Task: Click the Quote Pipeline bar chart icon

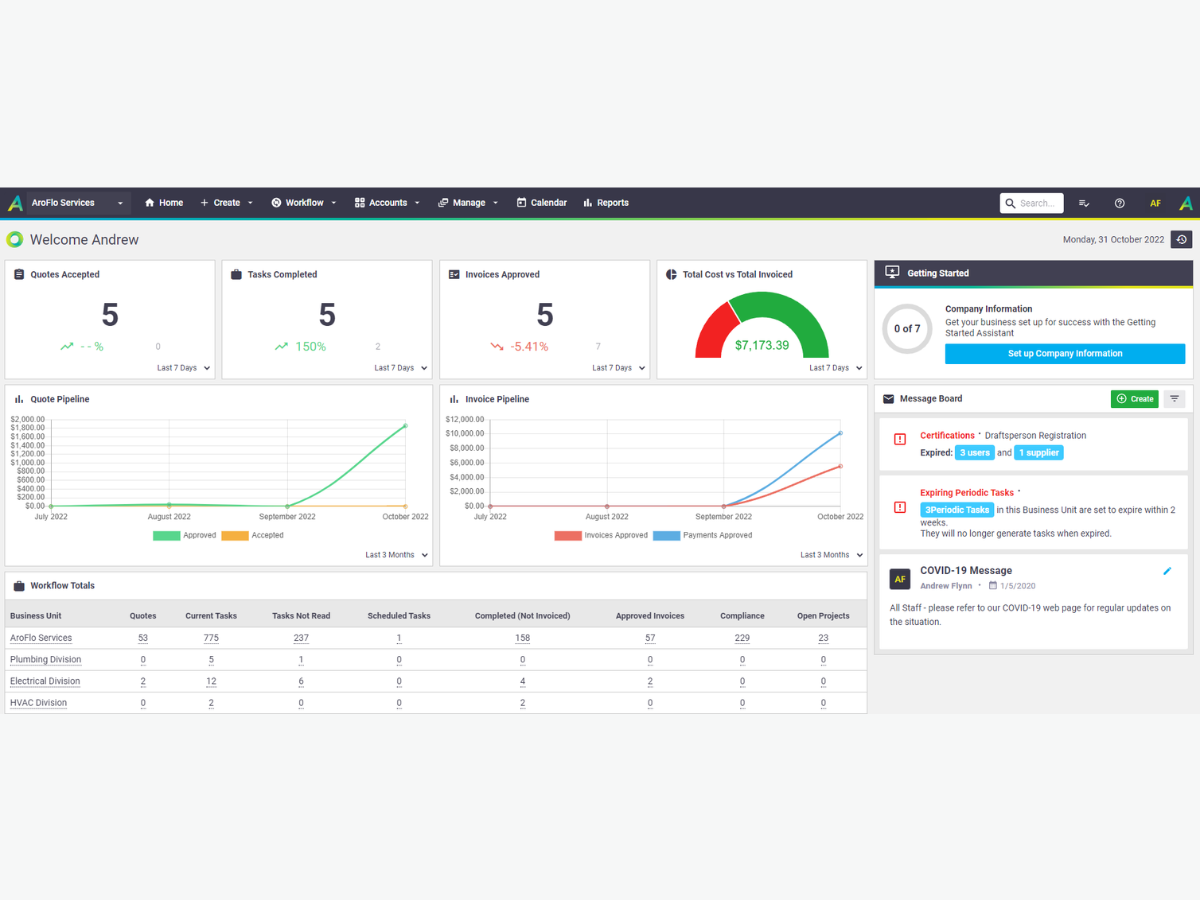Action: 19,399
